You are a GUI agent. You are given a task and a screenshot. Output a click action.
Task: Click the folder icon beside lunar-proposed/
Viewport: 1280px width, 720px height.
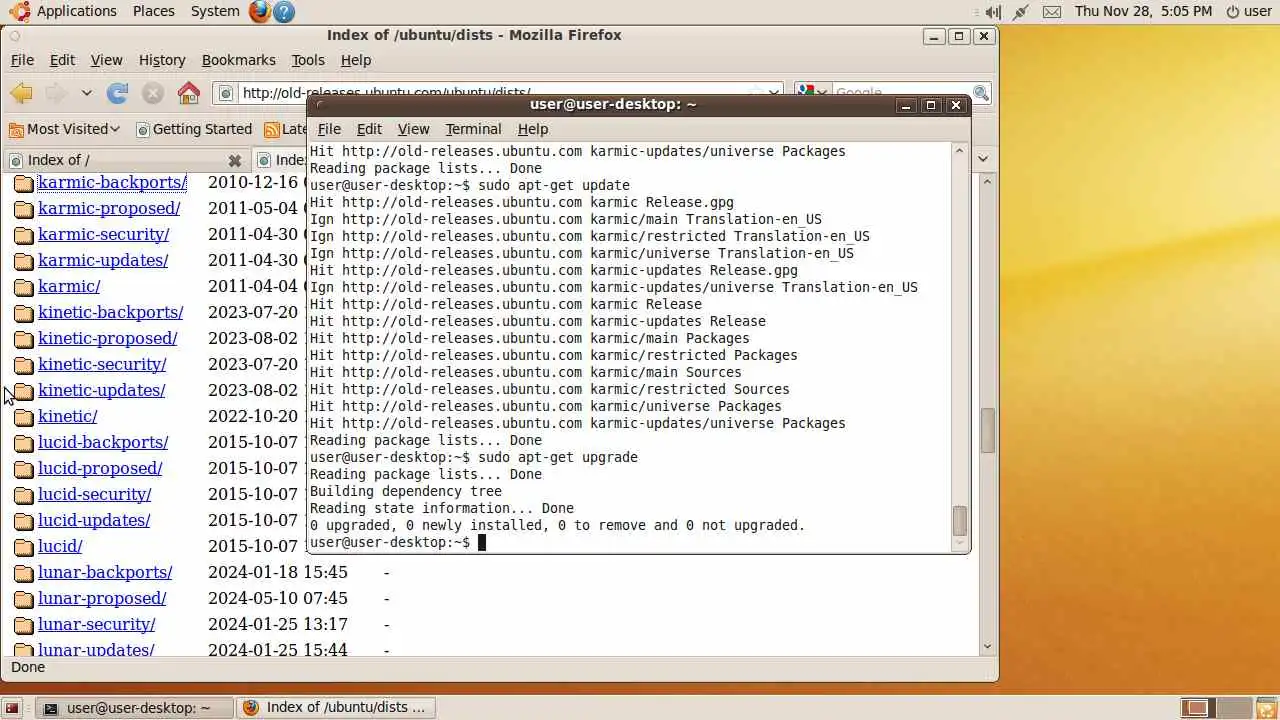click(x=24, y=599)
